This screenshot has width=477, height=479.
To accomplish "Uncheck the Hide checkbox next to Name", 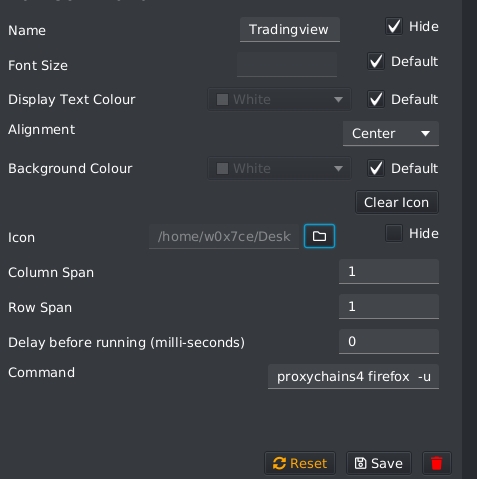I will [394, 26].
